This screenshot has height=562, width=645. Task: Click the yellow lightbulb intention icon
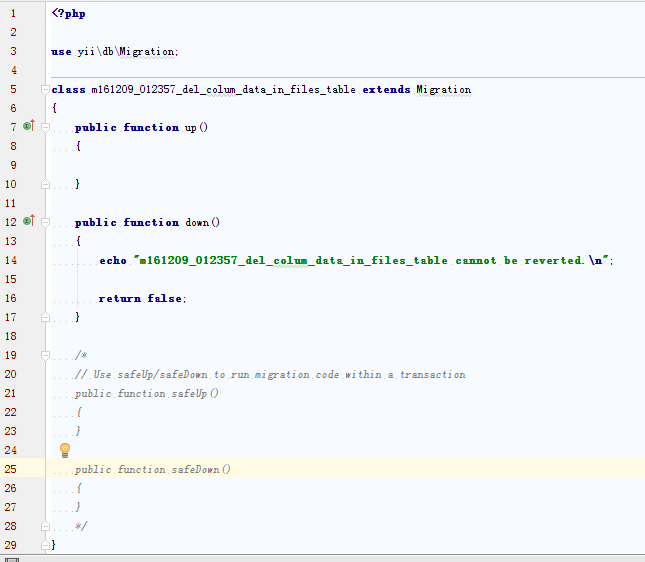(65, 450)
